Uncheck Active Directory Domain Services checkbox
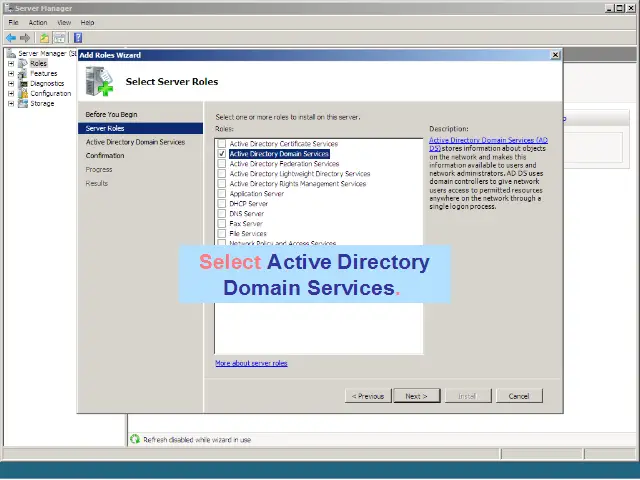This screenshot has height=480, width=640. click(222, 154)
